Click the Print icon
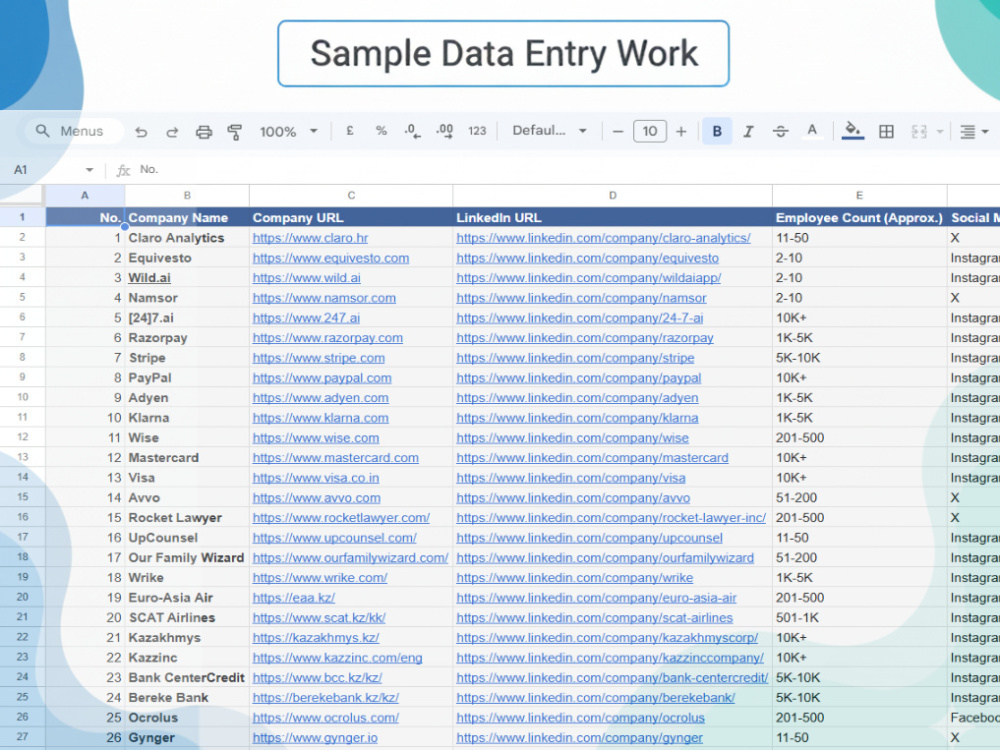 pos(203,132)
